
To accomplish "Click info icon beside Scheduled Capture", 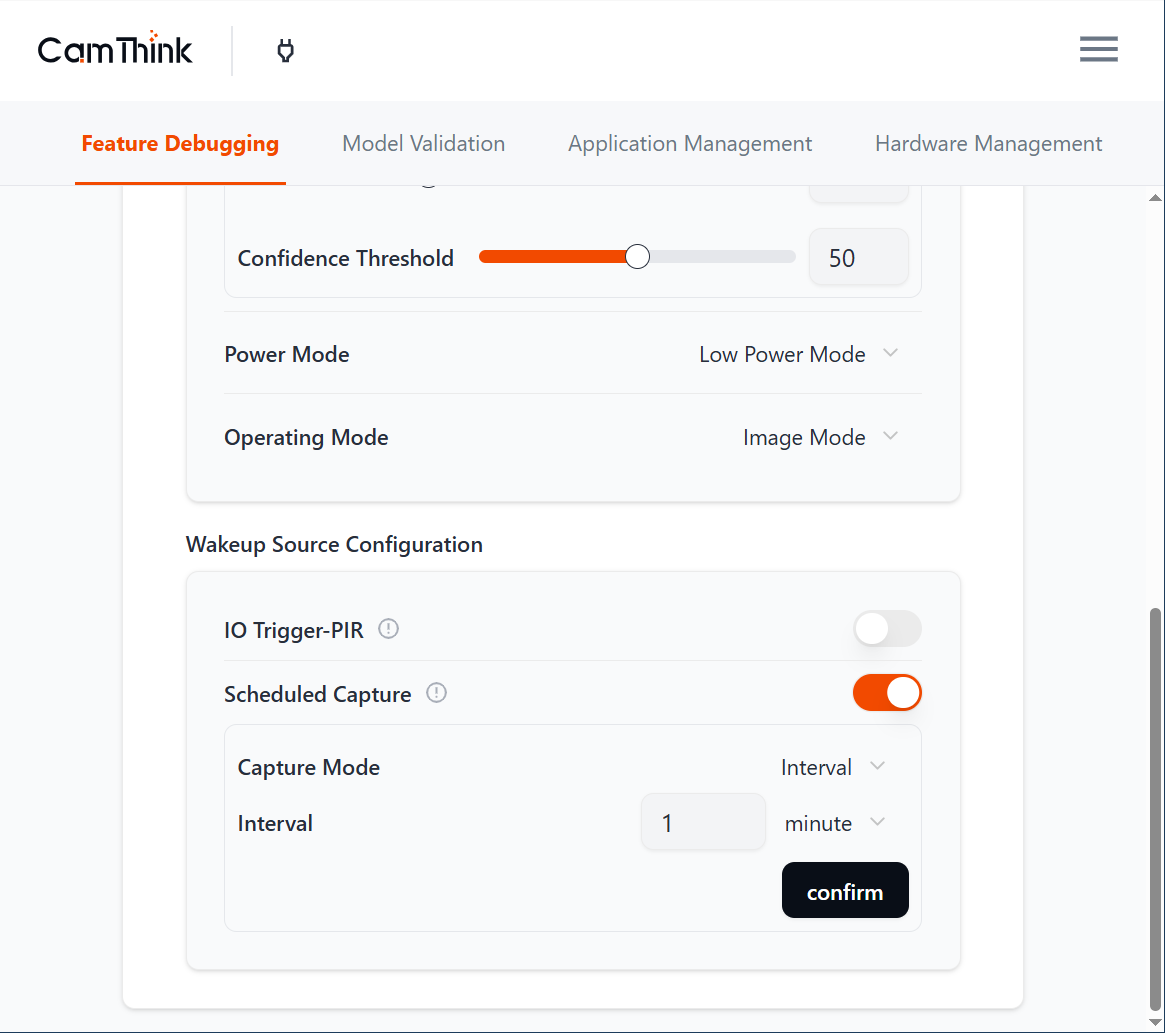I will pos(436,693).
